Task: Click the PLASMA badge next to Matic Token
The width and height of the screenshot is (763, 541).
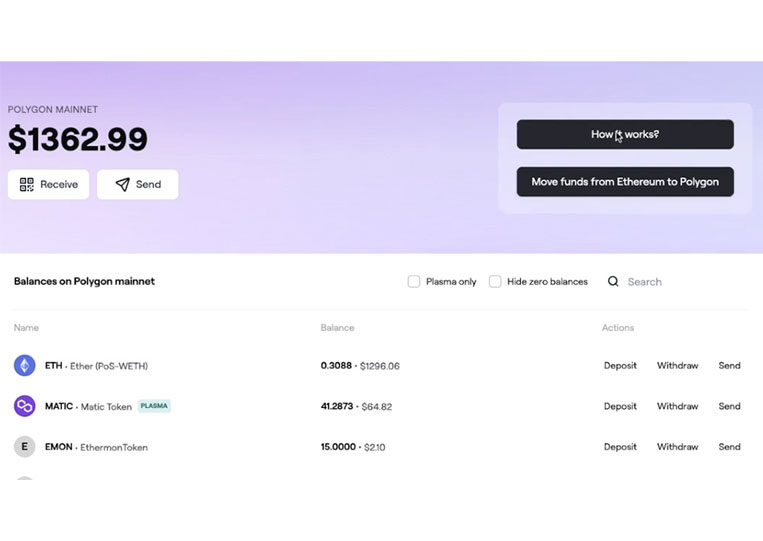Action: [154, 406]
